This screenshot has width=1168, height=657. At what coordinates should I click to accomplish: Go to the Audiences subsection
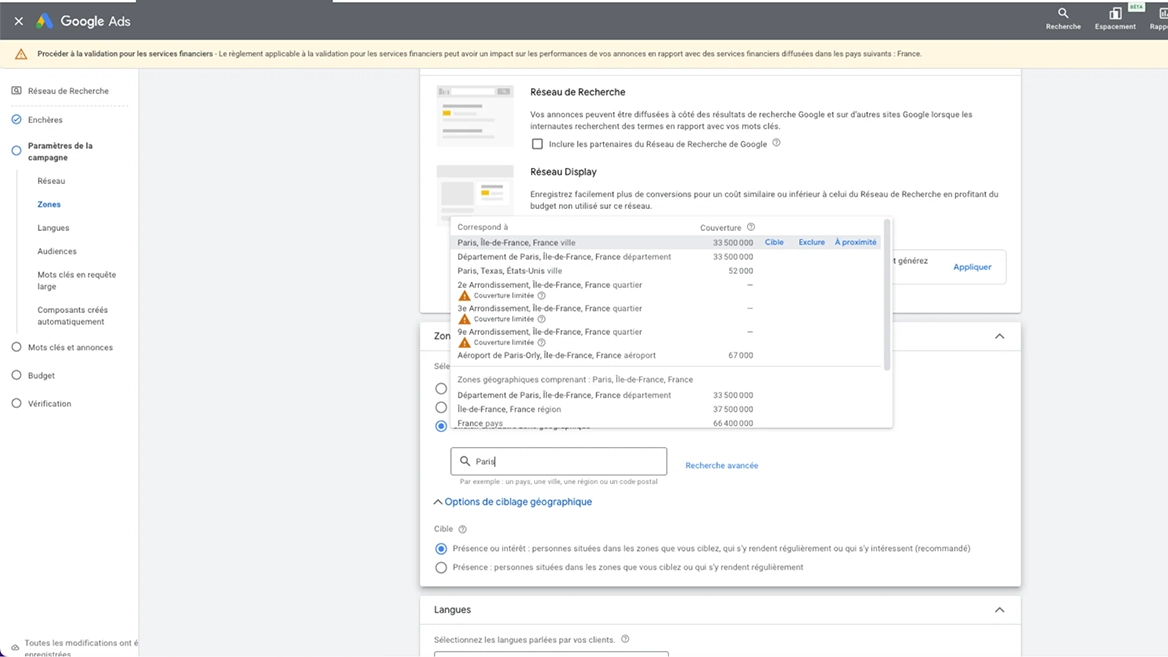57,251
